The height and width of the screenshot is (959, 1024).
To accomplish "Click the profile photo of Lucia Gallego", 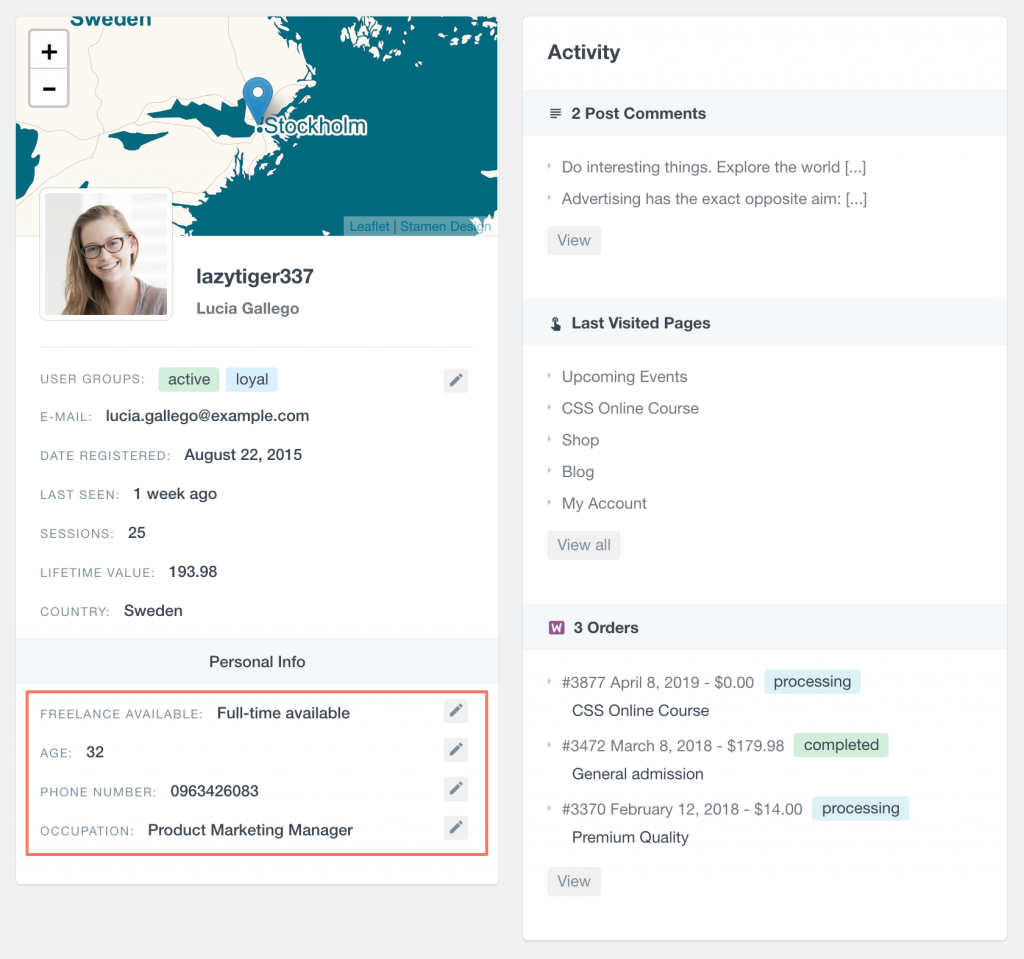I will coord(105,253).
